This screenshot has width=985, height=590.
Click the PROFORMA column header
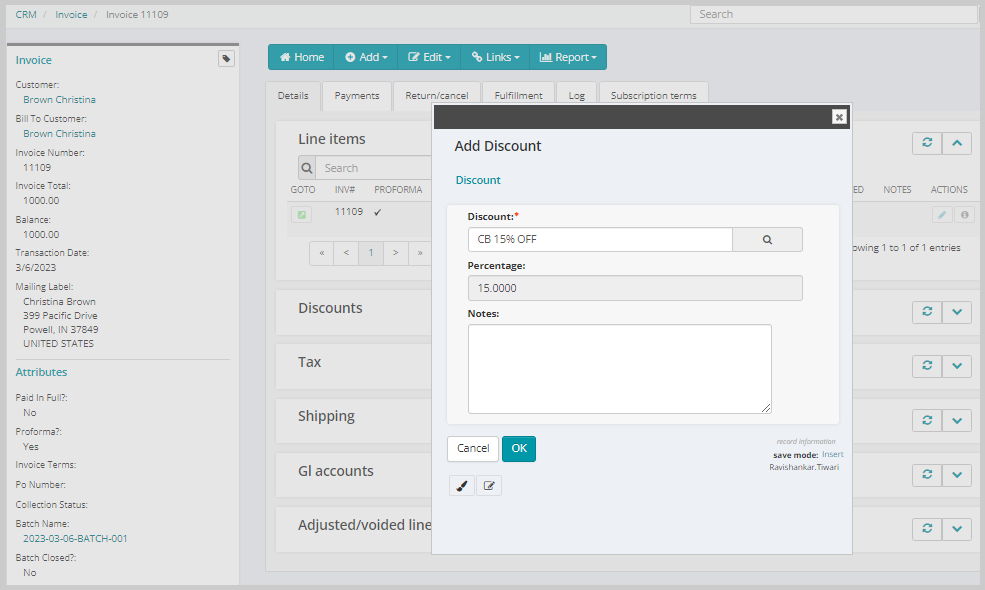click(x=398, y=190)
